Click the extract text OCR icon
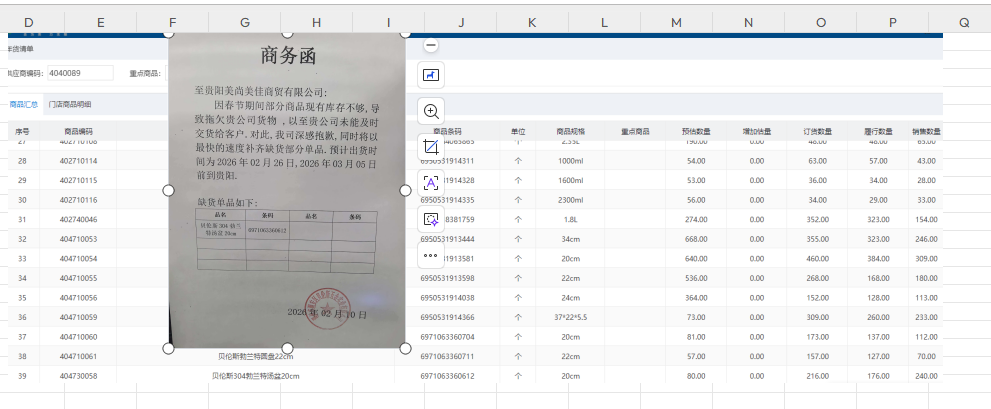 click(x=431, y=182)
